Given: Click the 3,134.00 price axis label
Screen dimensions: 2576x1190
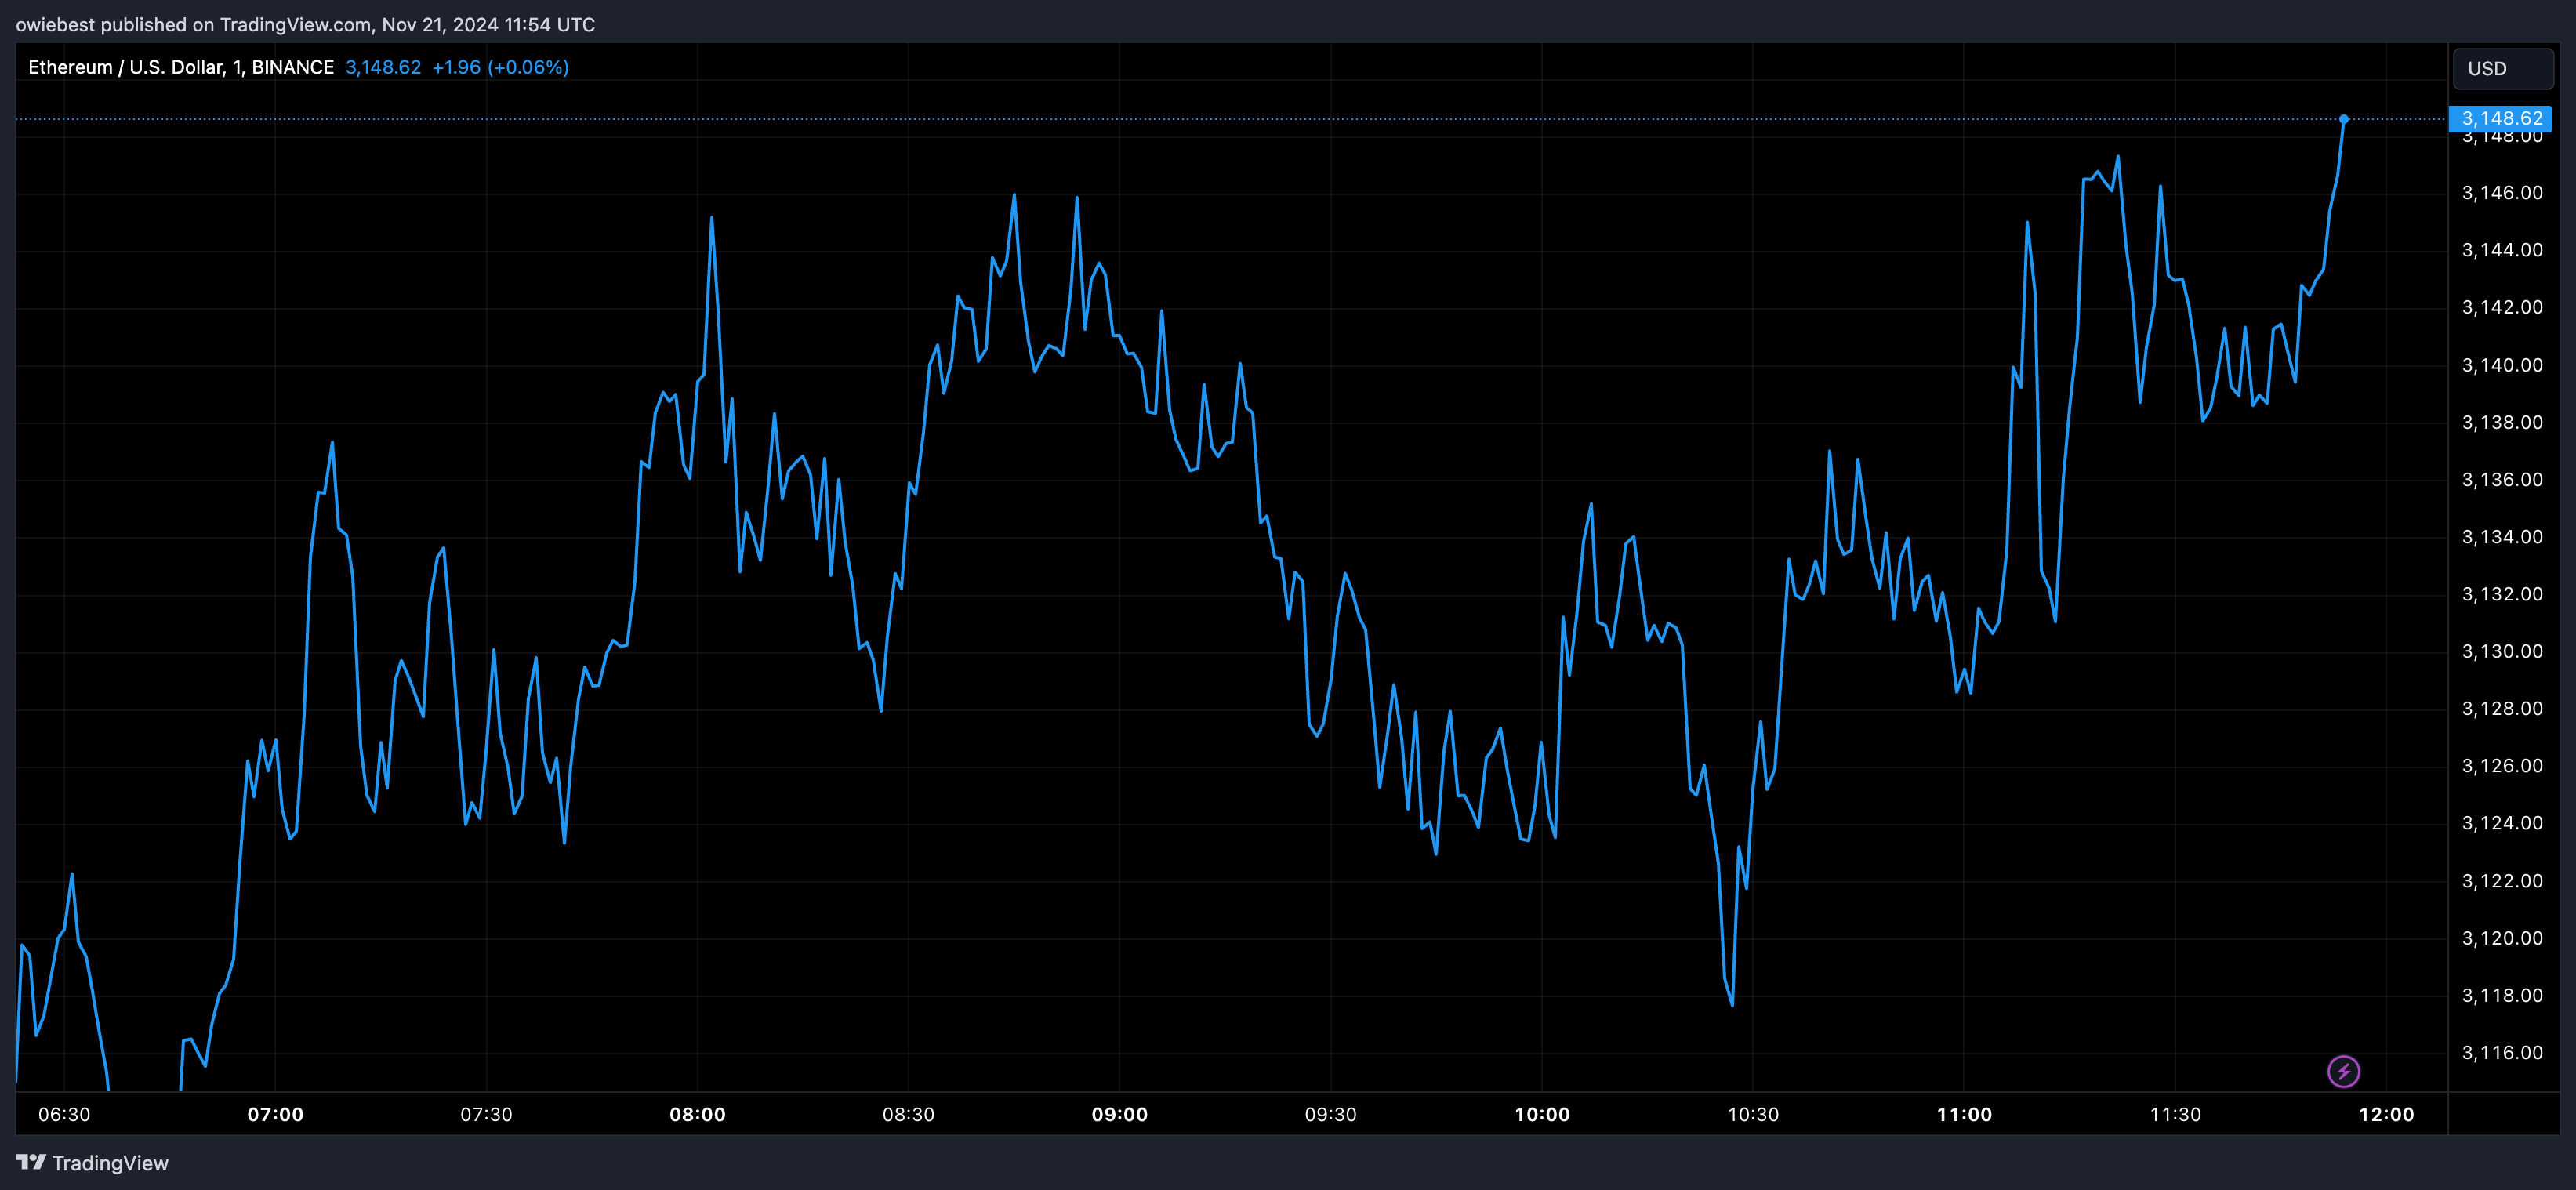Looking at the screenshot, I should pyautogui.click(x=2502, y=537).
